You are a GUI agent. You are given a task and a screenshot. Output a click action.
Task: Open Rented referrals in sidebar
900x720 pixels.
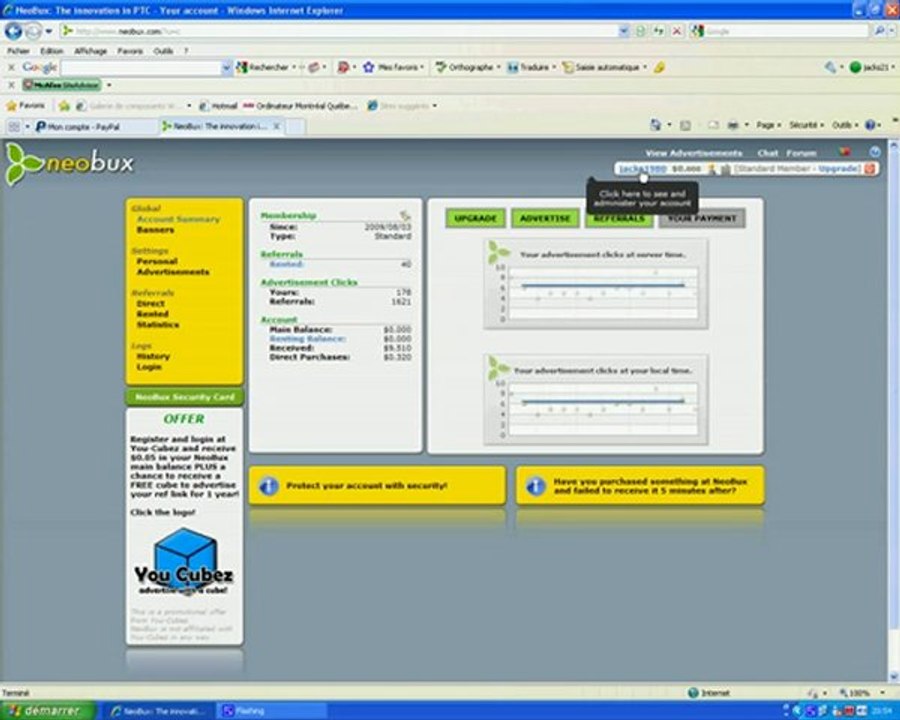(153, 314)
